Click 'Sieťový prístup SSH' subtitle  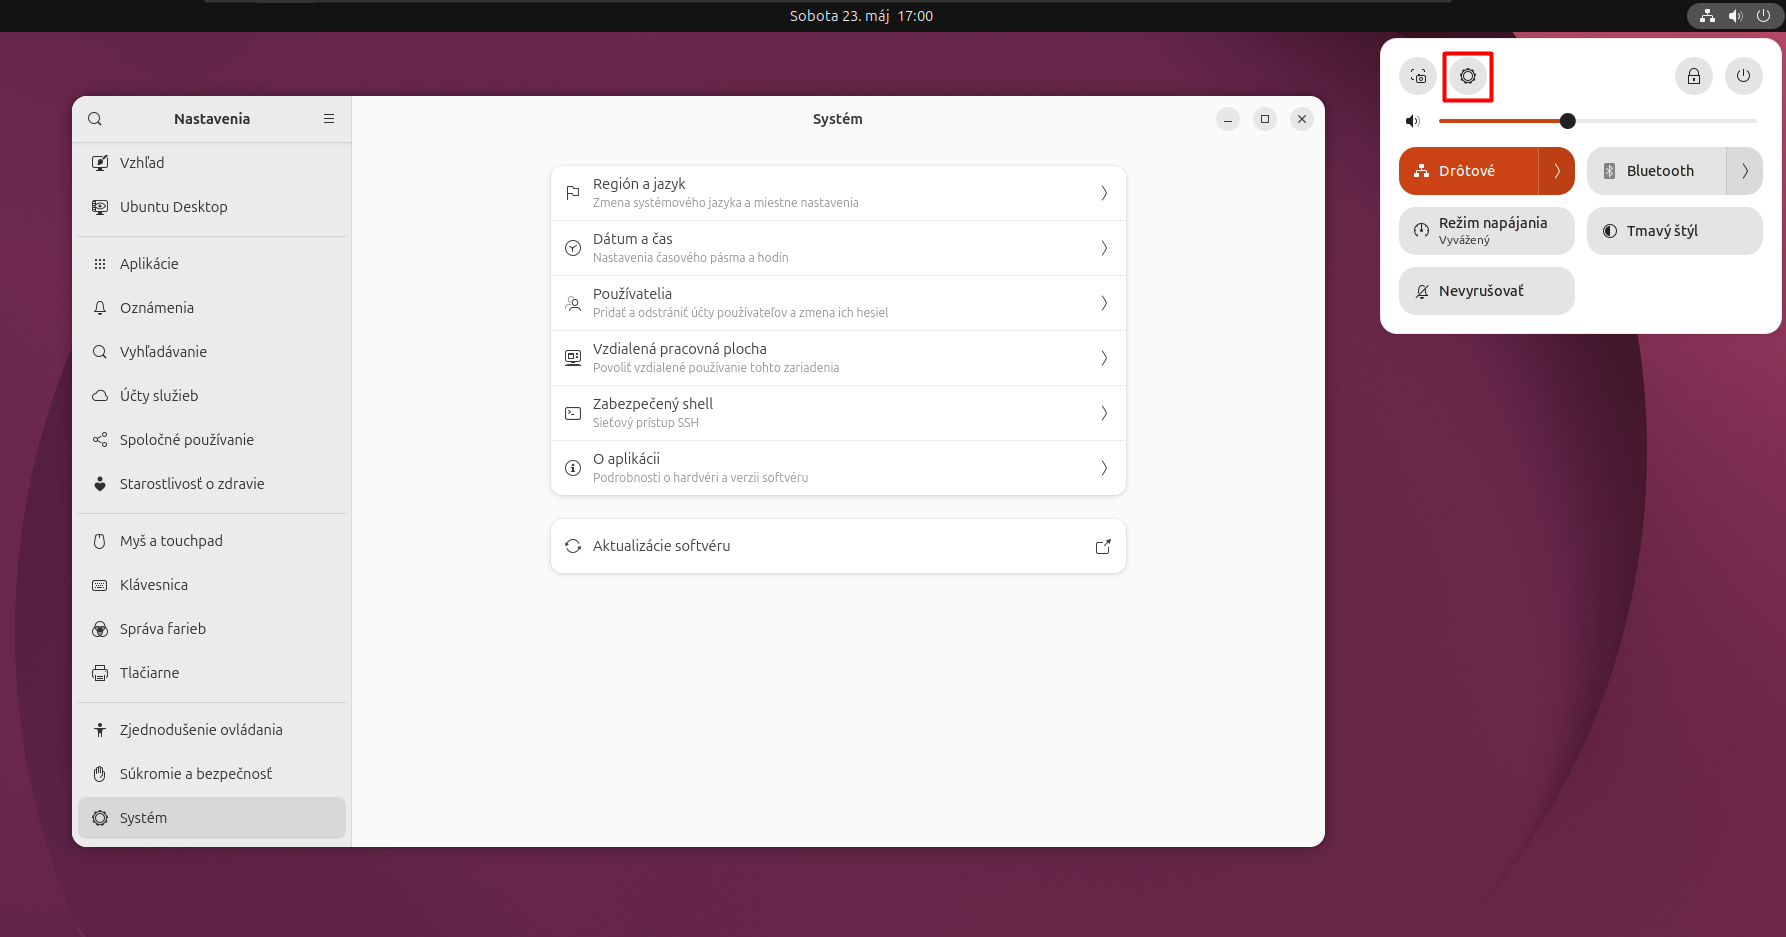[646, 423]
